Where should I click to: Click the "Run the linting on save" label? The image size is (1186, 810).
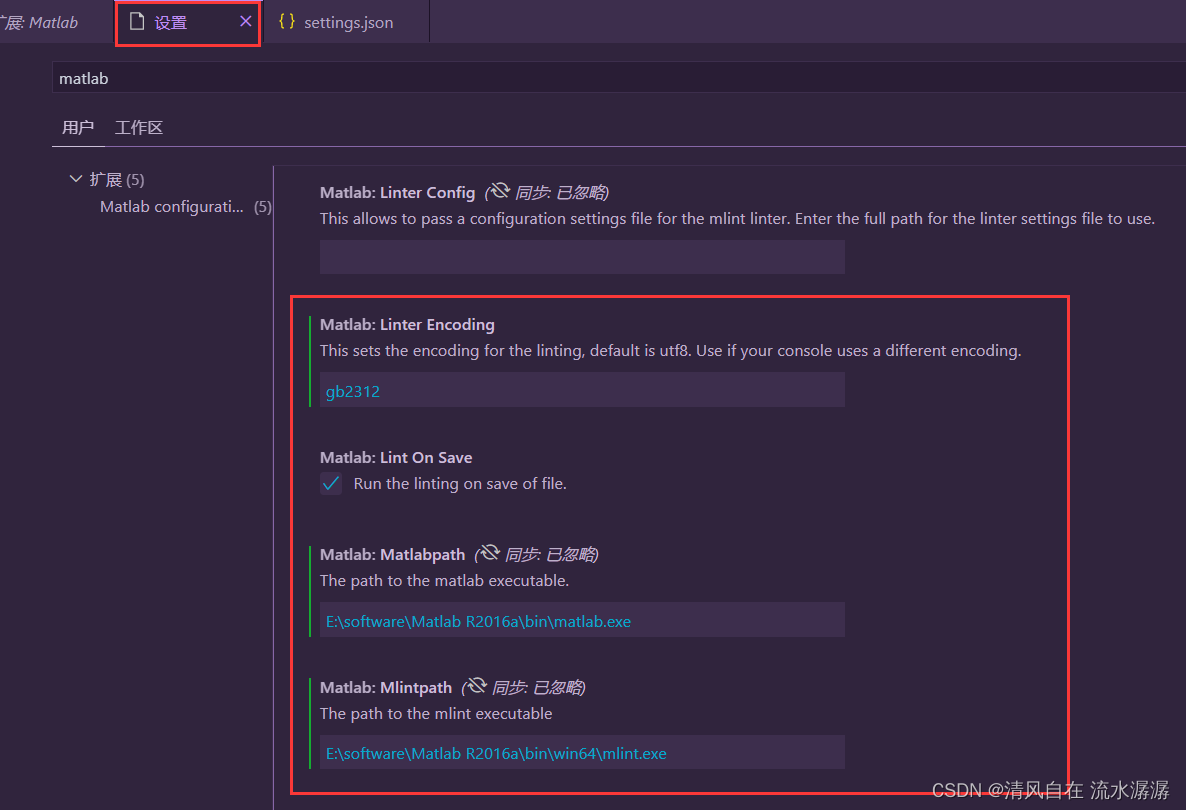[460, 484]
